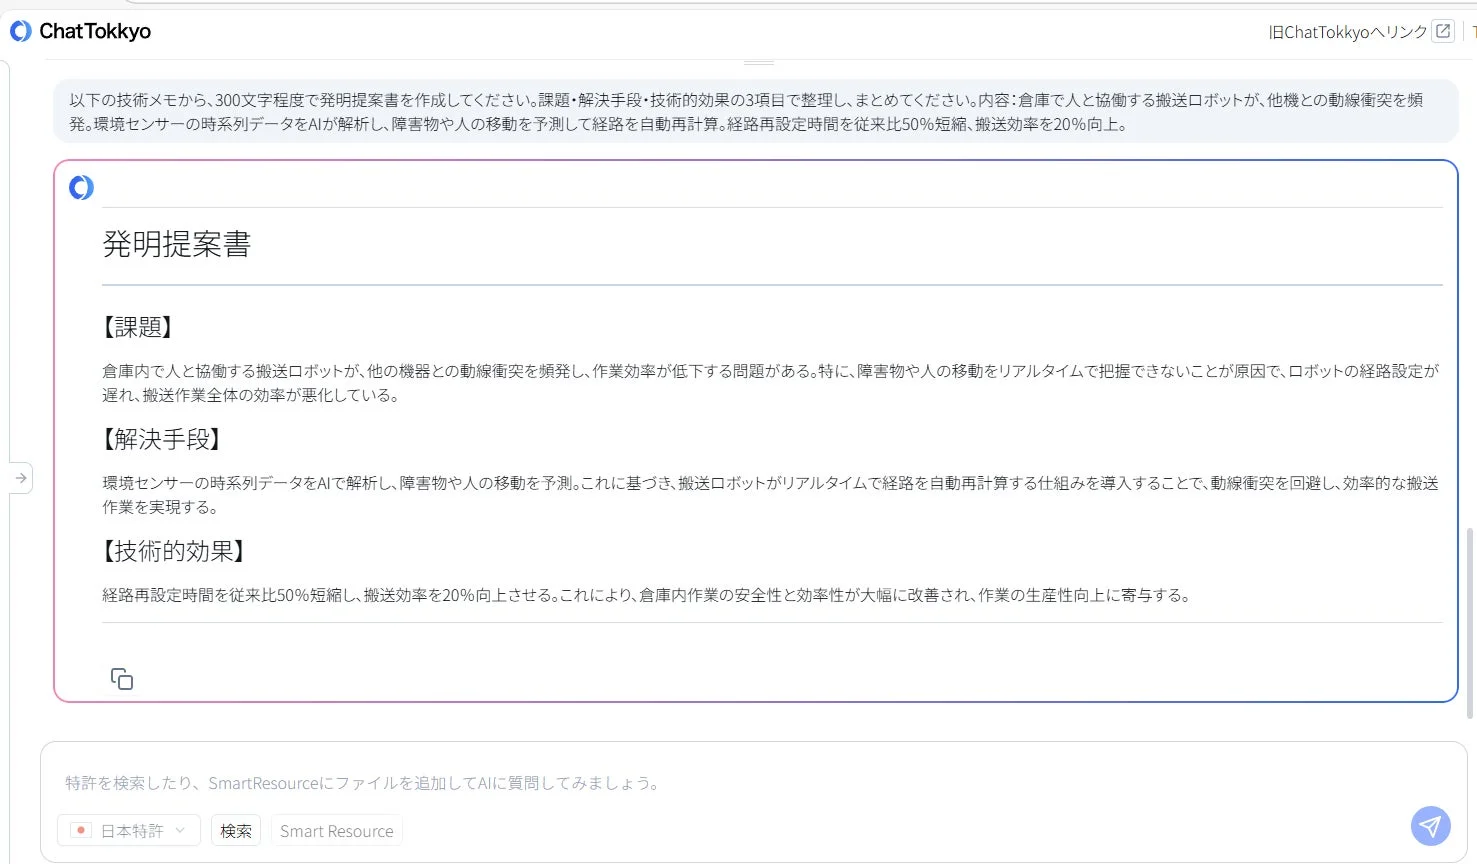The width and height of the screenshot is (1477, 864).
Task: Select the 日本特許 database chip
Action: coord(128,830)
